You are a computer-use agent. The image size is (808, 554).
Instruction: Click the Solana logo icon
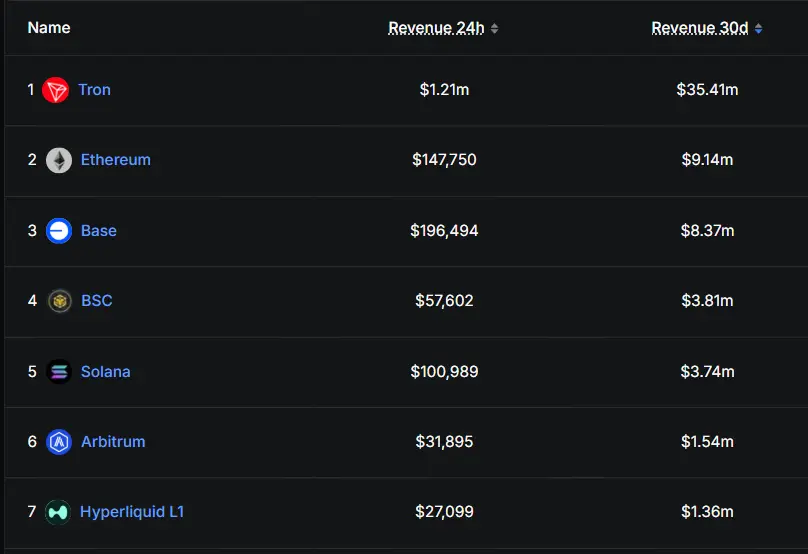59,372
